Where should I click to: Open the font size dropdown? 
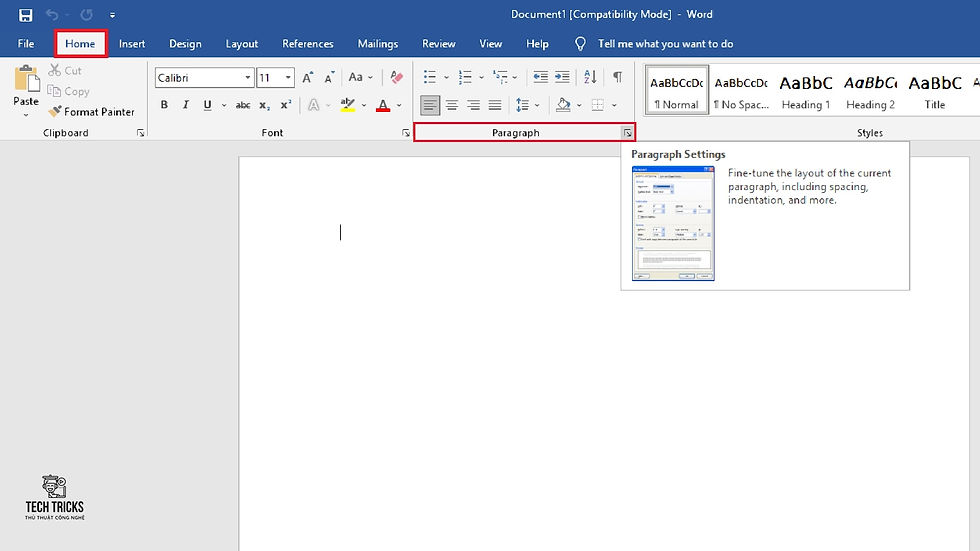pos(288,77)
